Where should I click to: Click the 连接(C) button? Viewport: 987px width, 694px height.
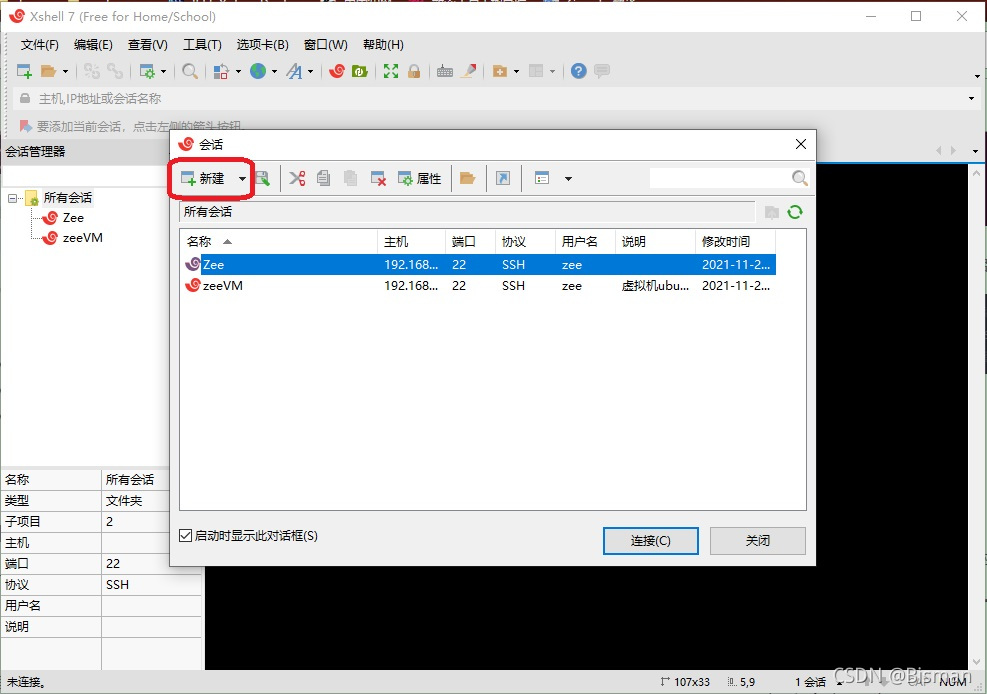coord(650,540)
